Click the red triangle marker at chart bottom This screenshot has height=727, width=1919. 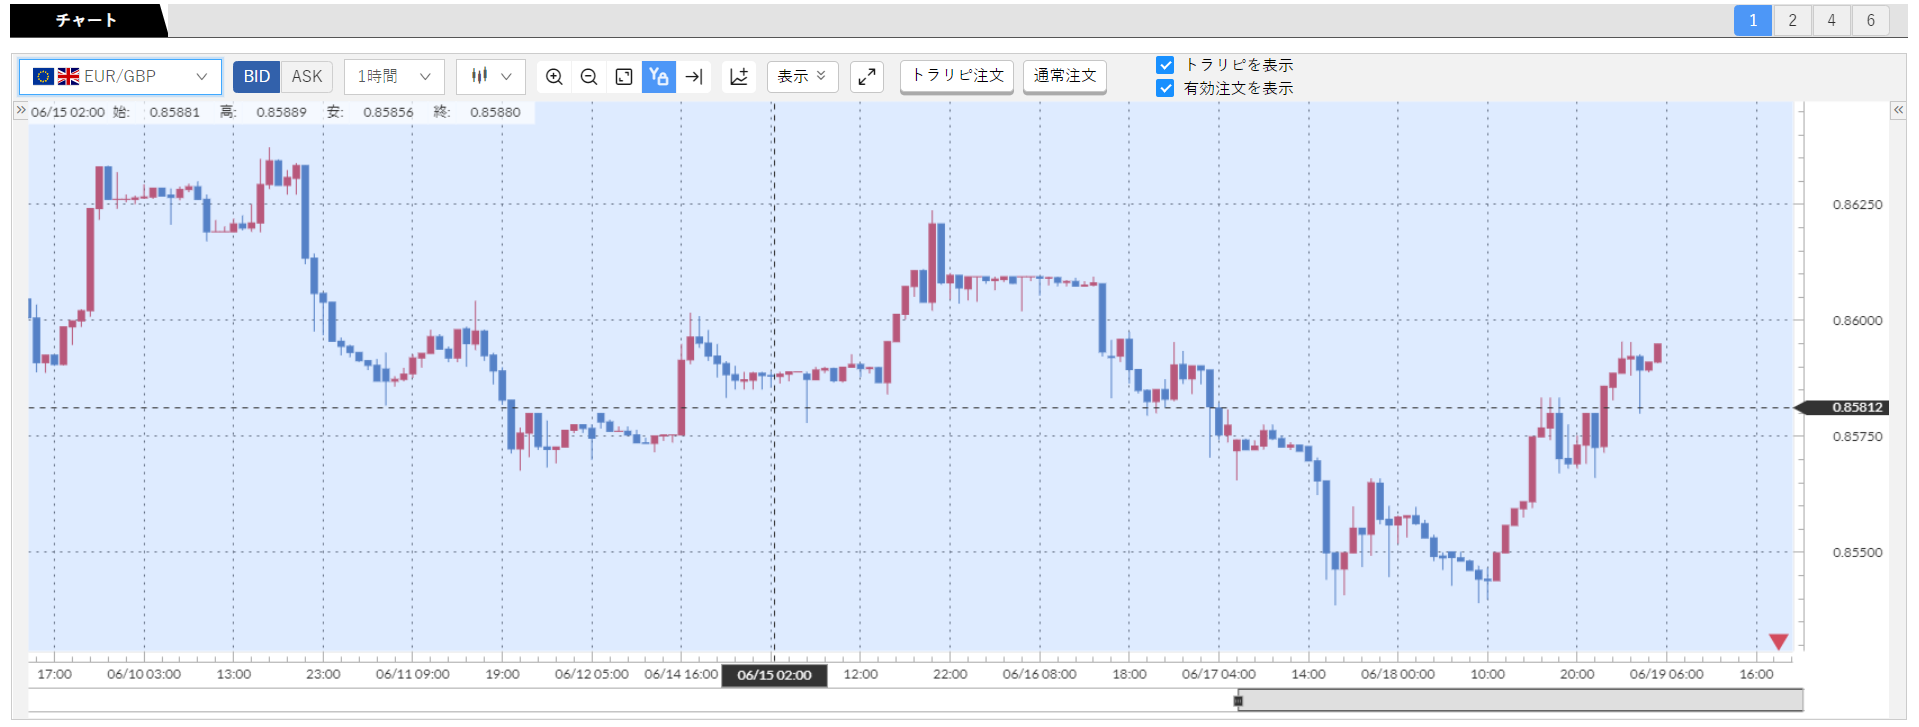pos(1778,641)
